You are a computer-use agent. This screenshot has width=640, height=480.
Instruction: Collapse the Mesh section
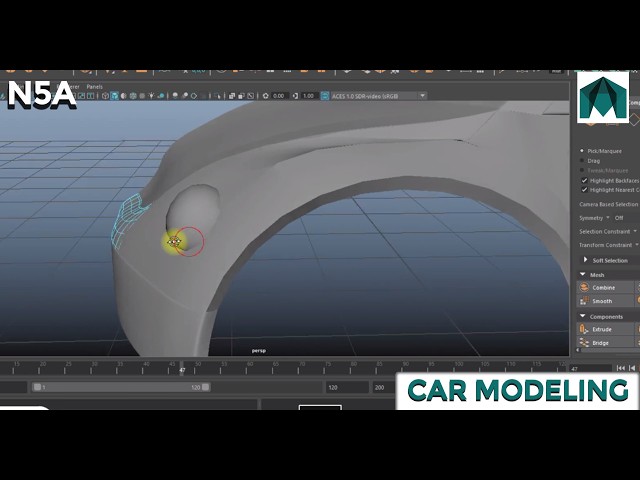(583, 274)
